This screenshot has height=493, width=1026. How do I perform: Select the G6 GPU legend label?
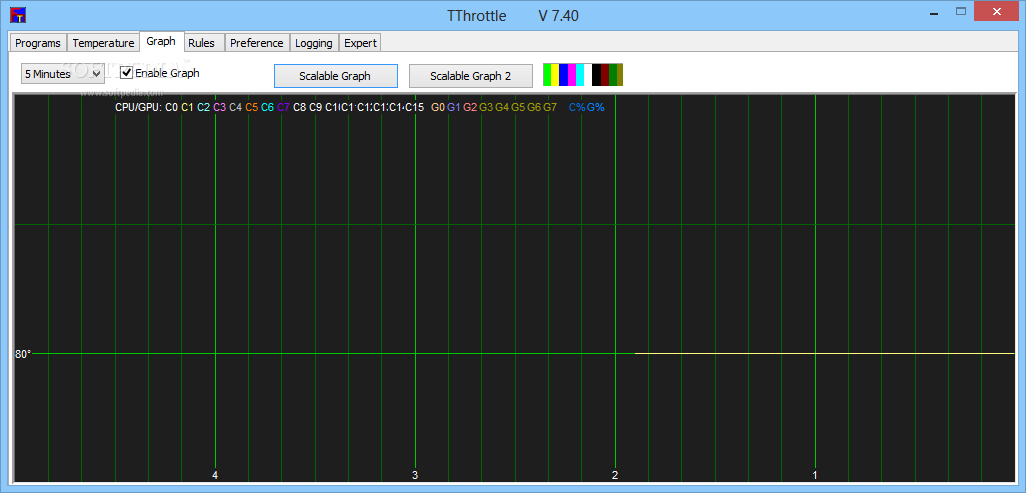coord(534,107)
